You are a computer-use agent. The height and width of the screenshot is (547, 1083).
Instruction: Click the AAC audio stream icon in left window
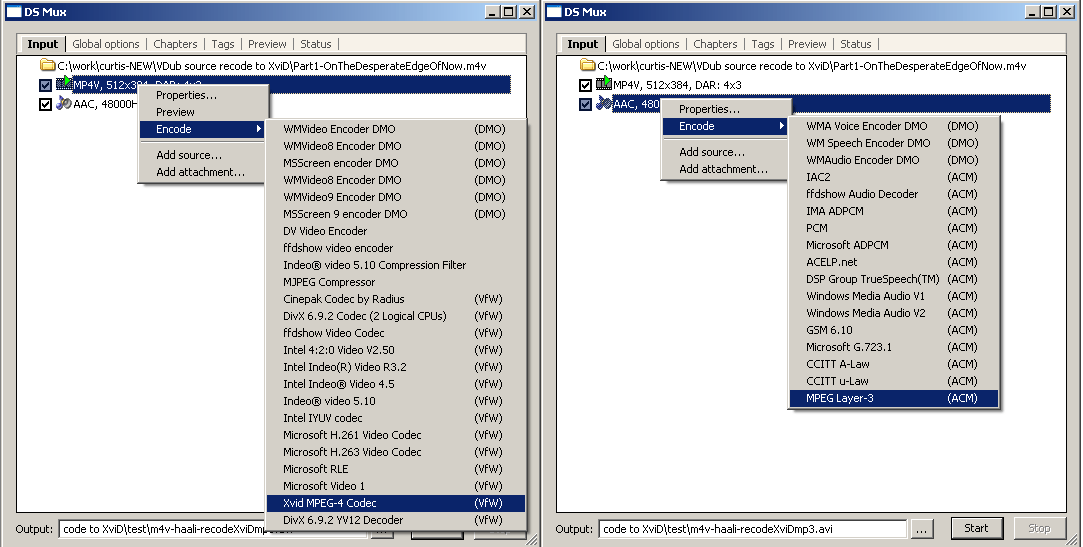click(64, 104)
